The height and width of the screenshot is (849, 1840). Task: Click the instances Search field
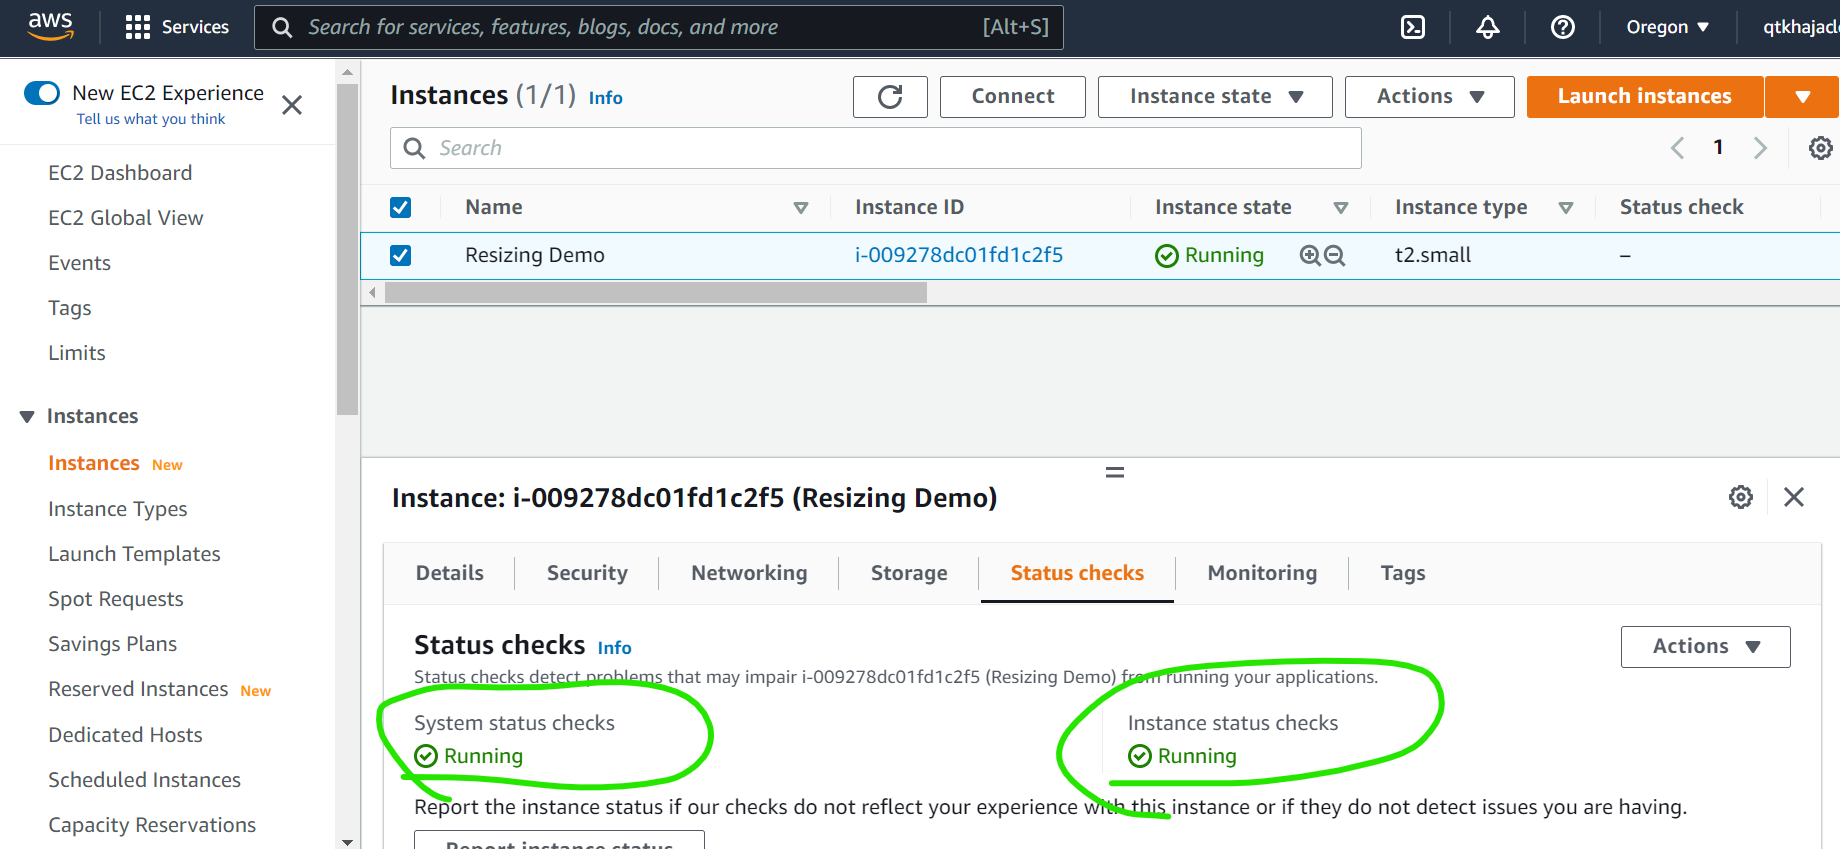coord(875,148)
